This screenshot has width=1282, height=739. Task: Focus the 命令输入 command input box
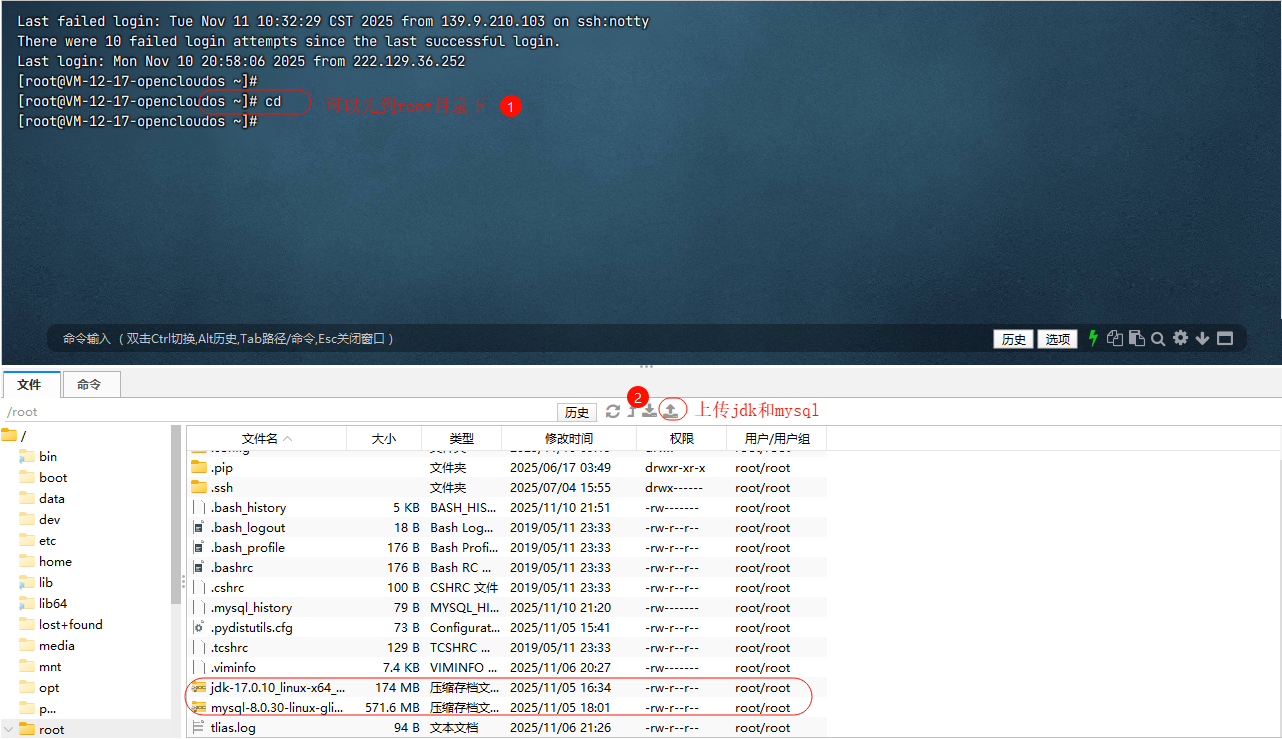pos(520,339)
